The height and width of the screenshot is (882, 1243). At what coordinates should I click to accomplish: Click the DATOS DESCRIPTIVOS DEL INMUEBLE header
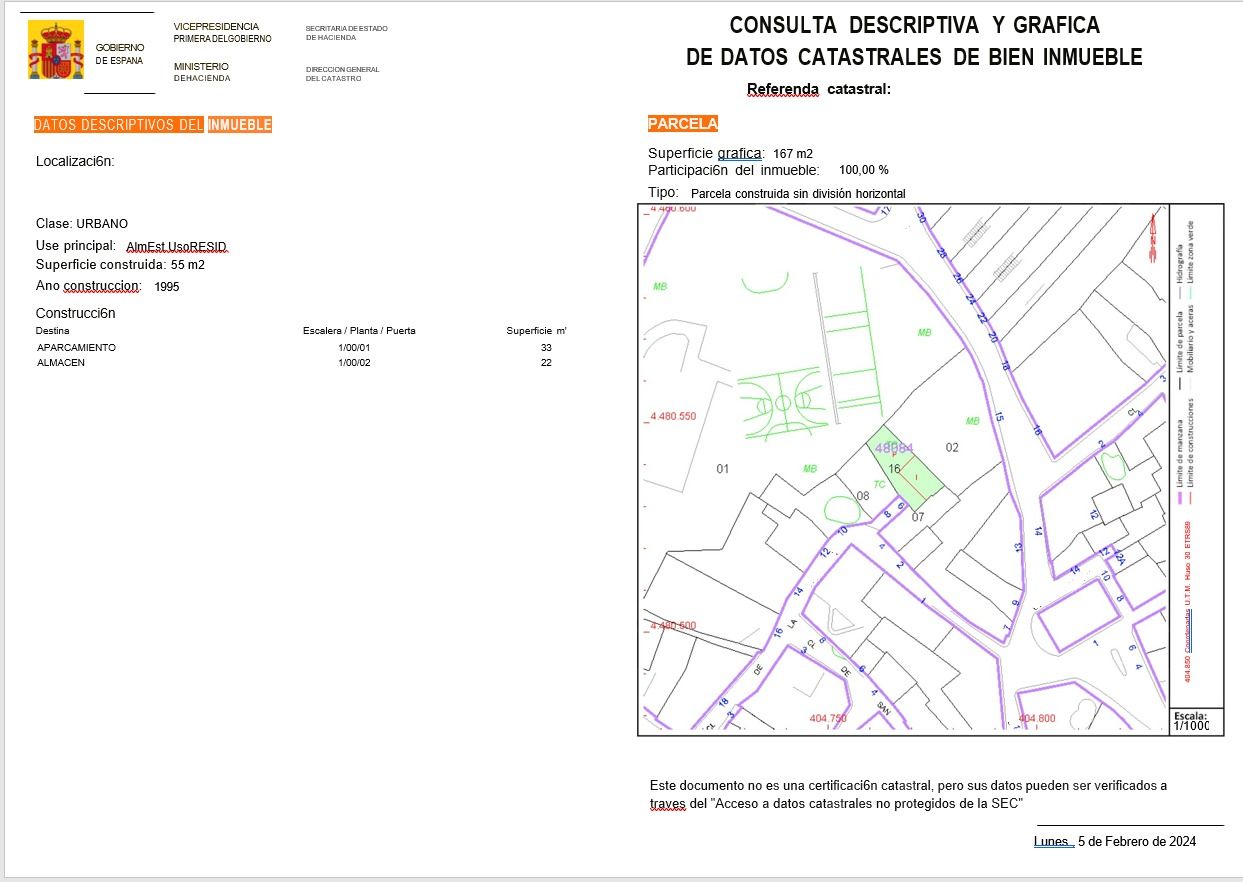(x=152, y=125)
